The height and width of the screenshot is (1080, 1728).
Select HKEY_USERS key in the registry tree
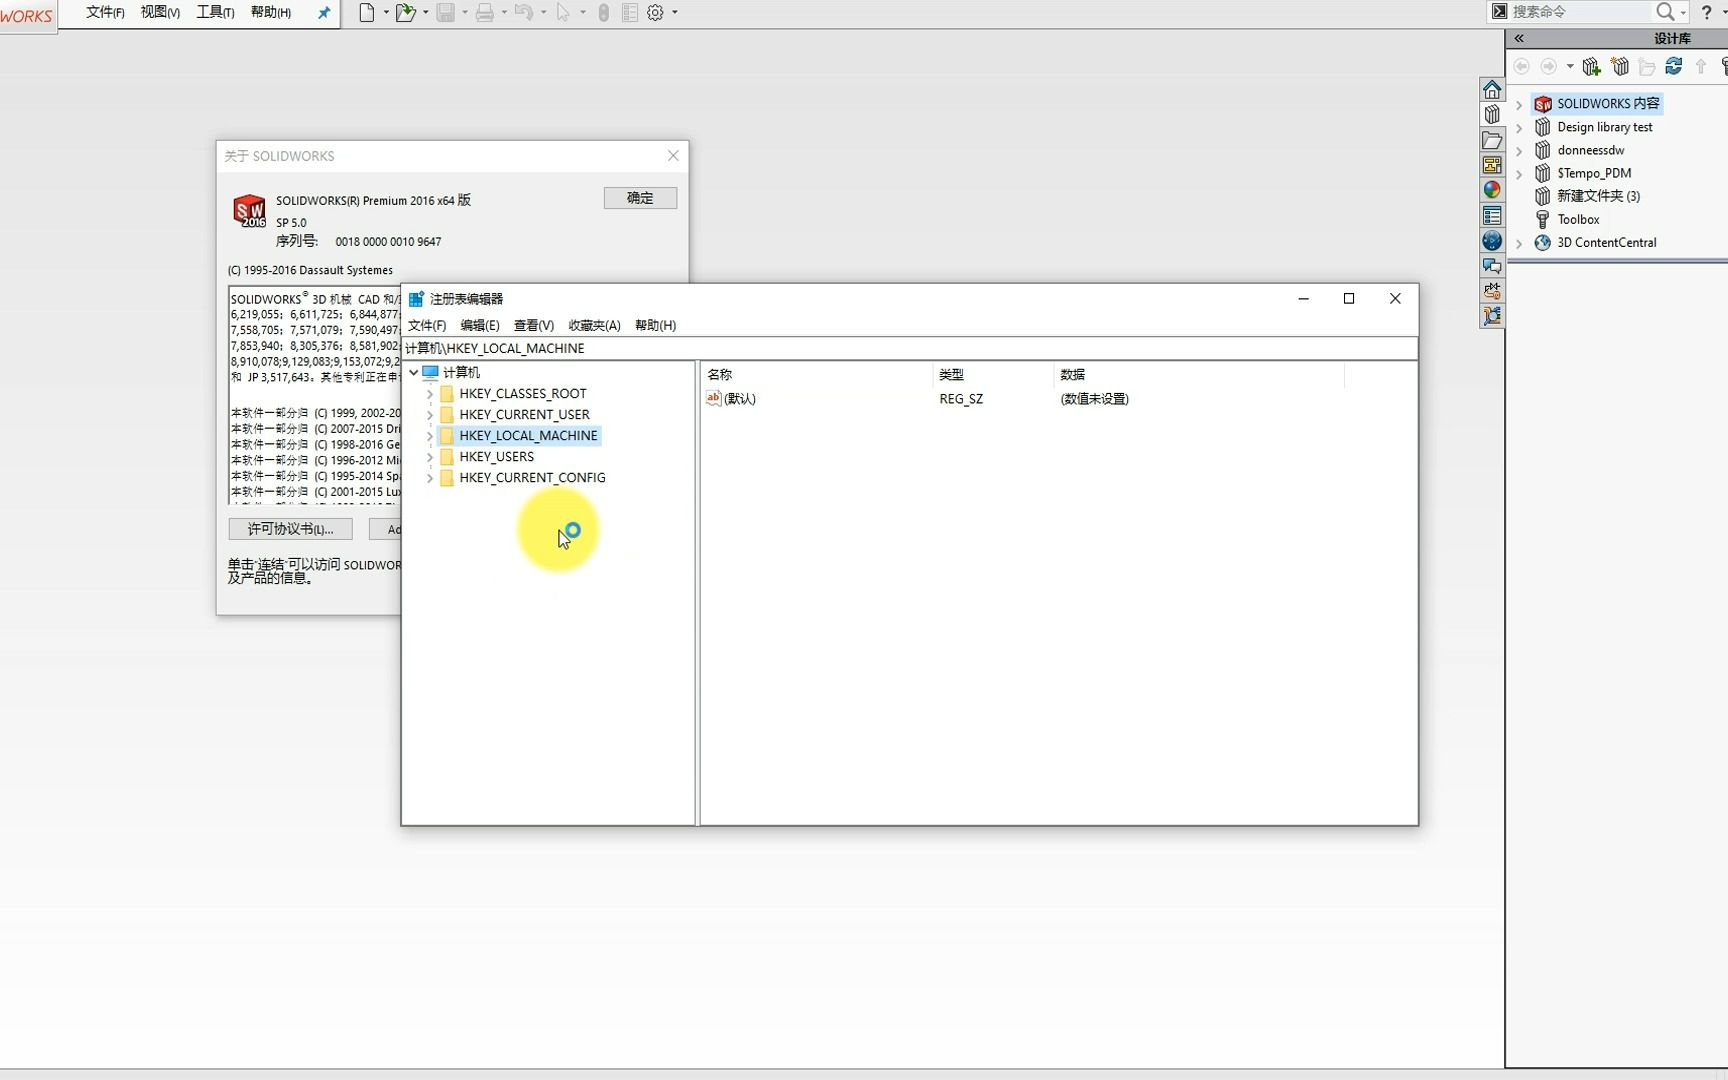[496, 457]
